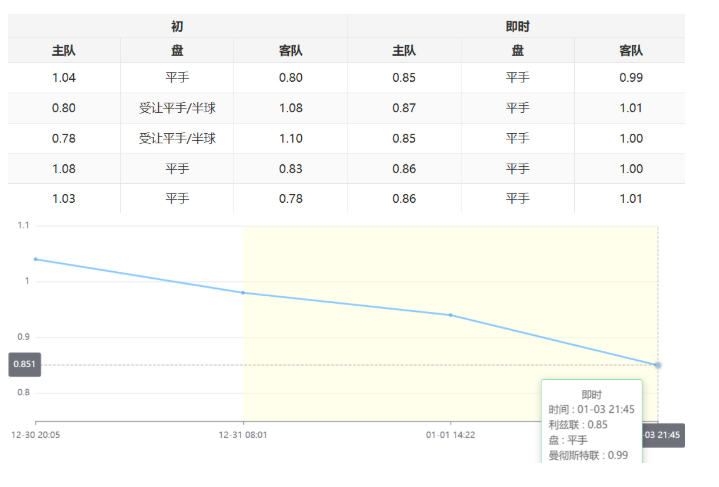The image size is (719, 487).
Task: Click the 12-31 08:01 x-axis label
Action: pos(243,435)
